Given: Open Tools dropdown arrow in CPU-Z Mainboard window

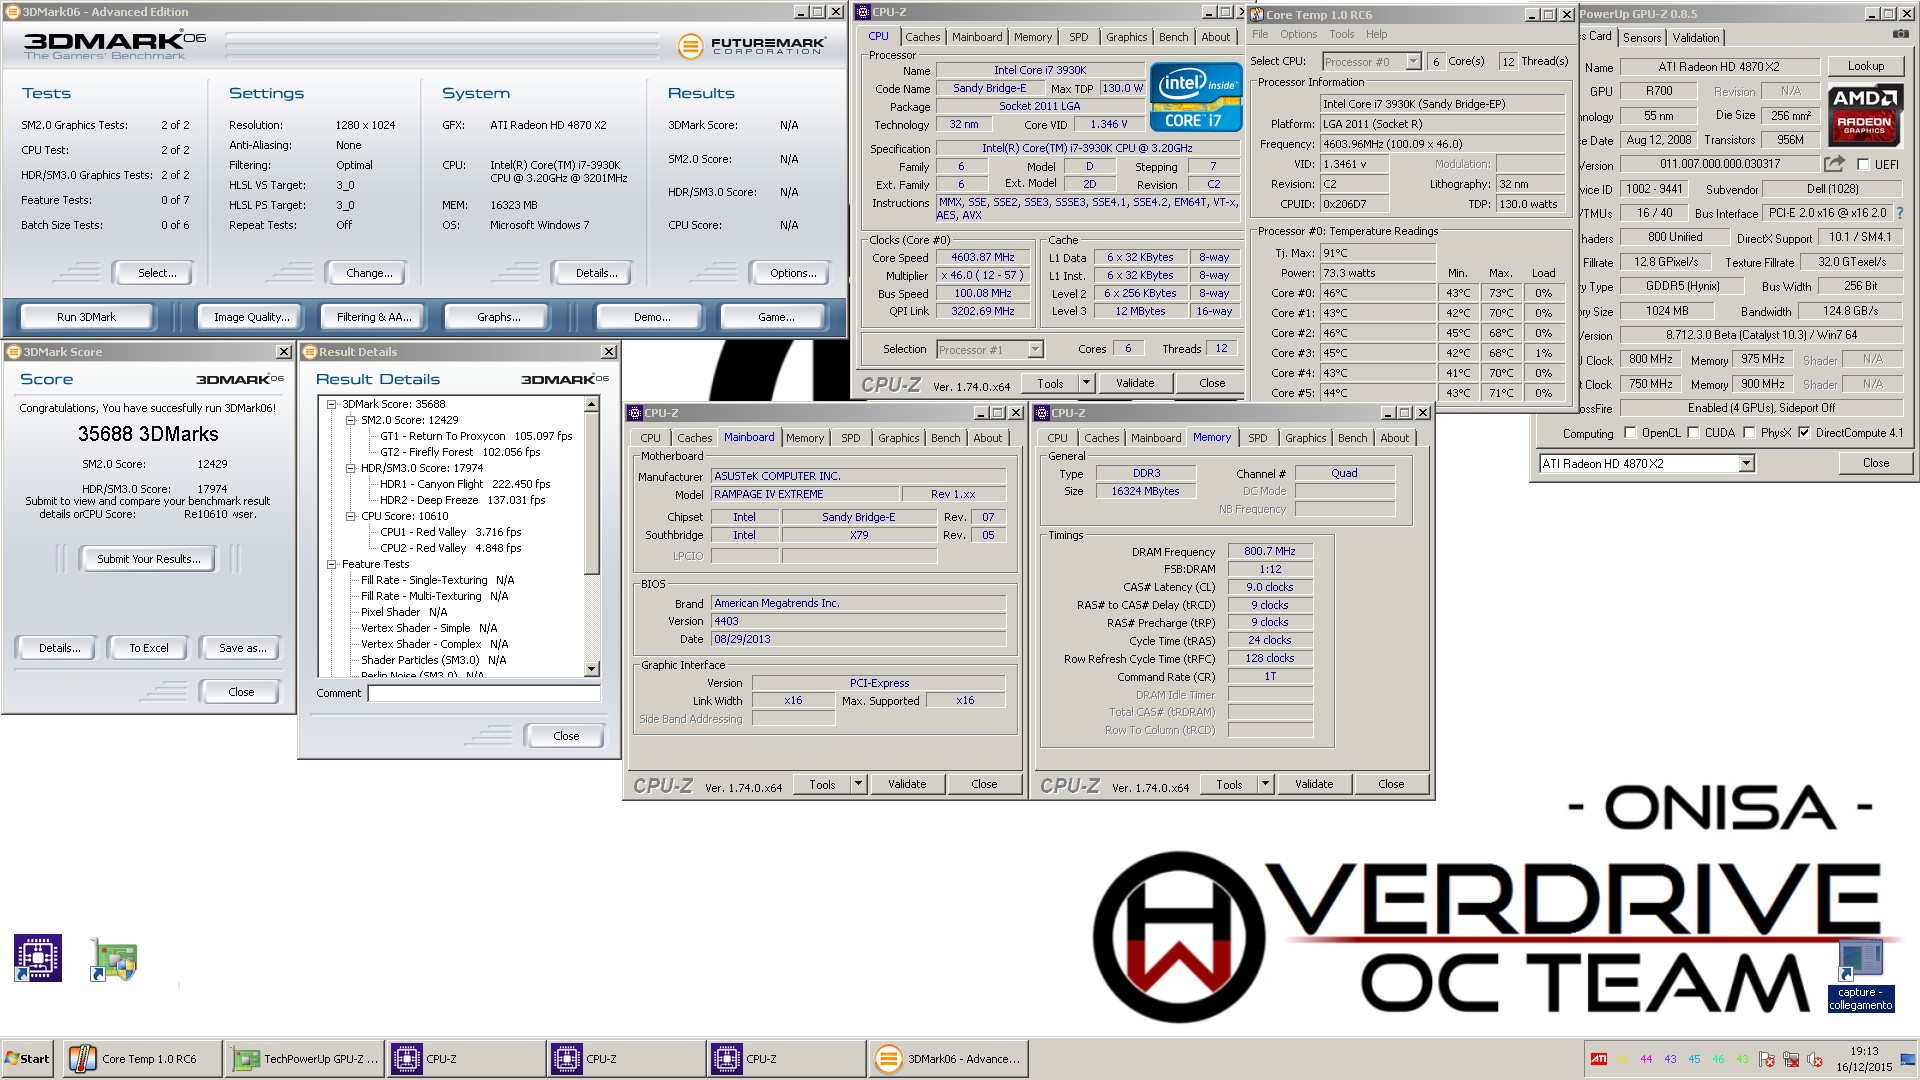Looking at the screenshot, I should 858,785.
